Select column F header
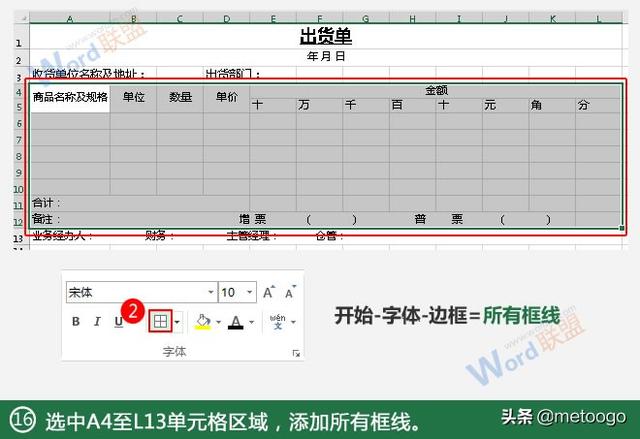This screenshot has width=640, height=439. pyautogui.click(x=320, y=19)
